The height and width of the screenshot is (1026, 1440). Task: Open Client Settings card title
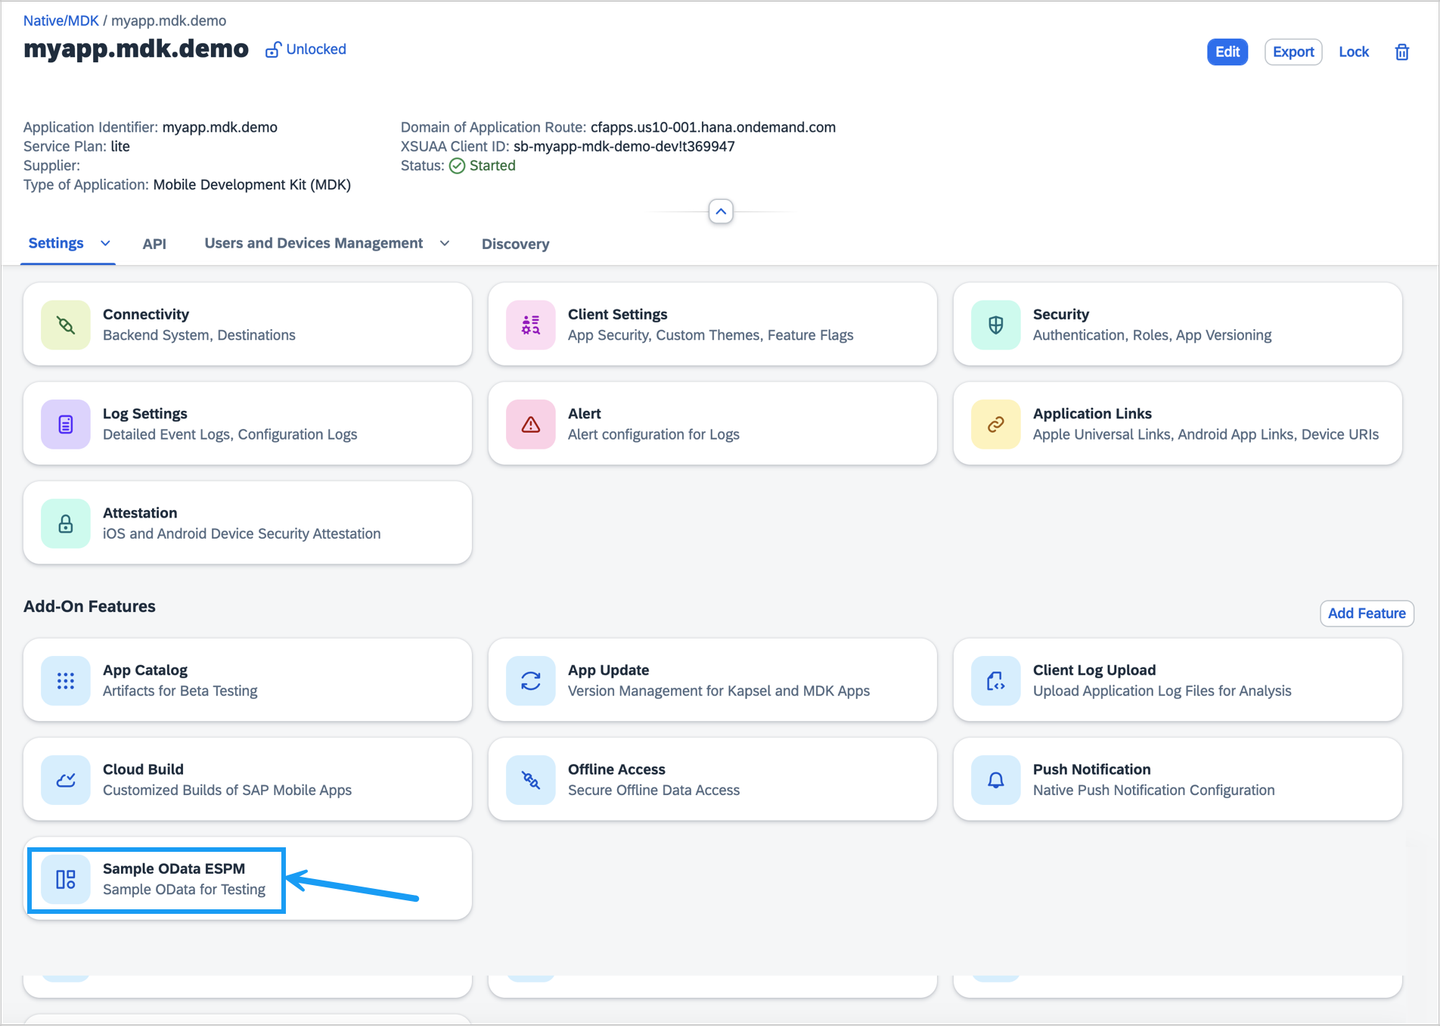pyautogui.click(x=618, y=314)
